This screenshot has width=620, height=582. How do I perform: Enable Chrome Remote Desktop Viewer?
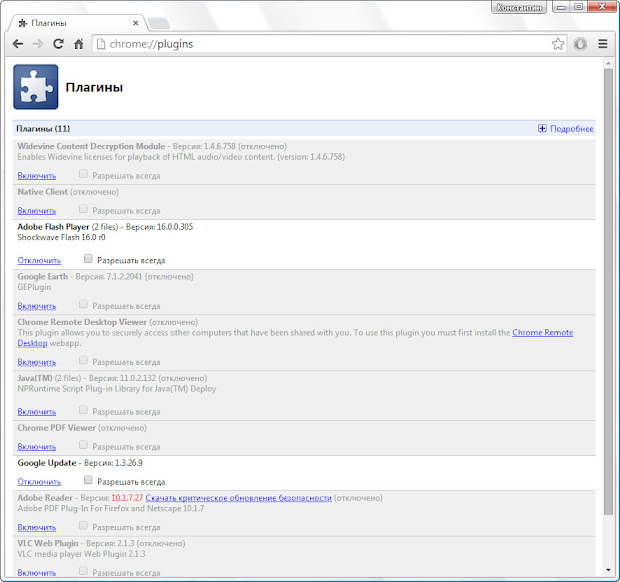pos(37,362)
